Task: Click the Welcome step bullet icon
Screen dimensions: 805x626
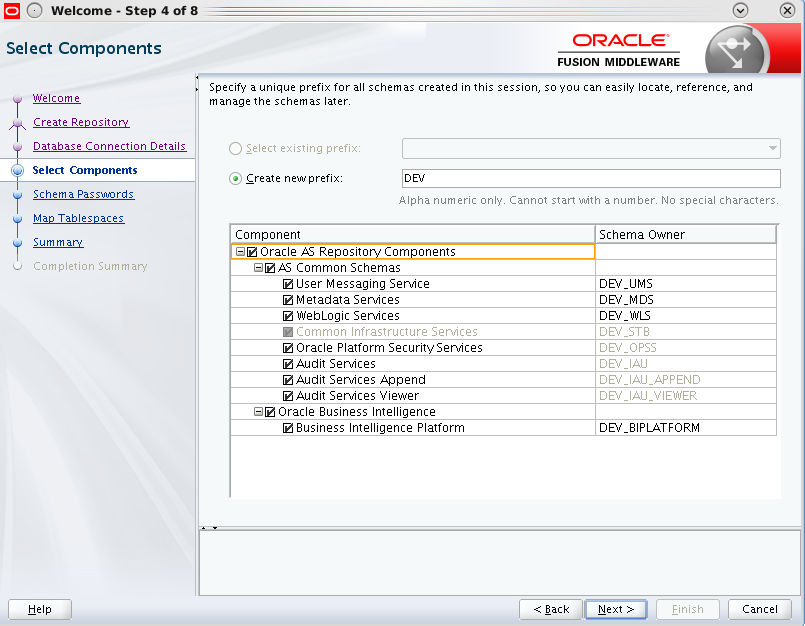Action: [17, 98]
